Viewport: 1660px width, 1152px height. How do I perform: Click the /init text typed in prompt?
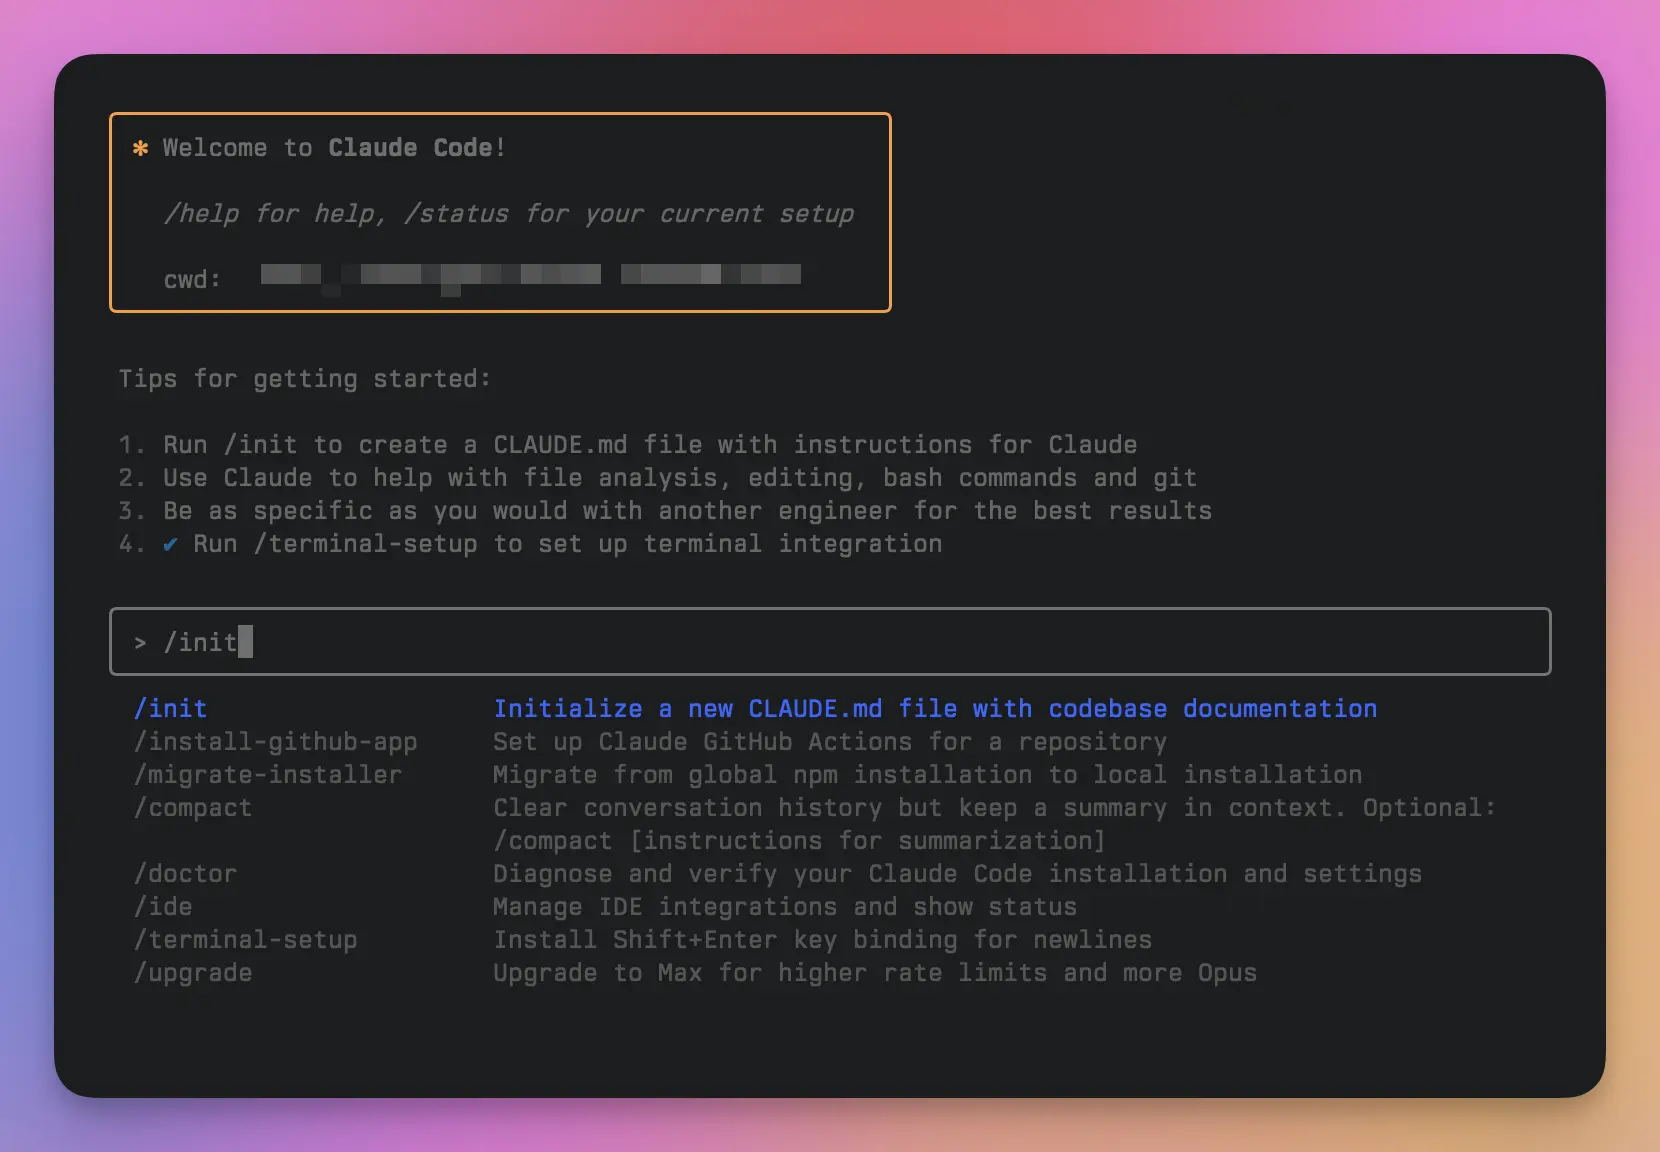tap(200, 641)
